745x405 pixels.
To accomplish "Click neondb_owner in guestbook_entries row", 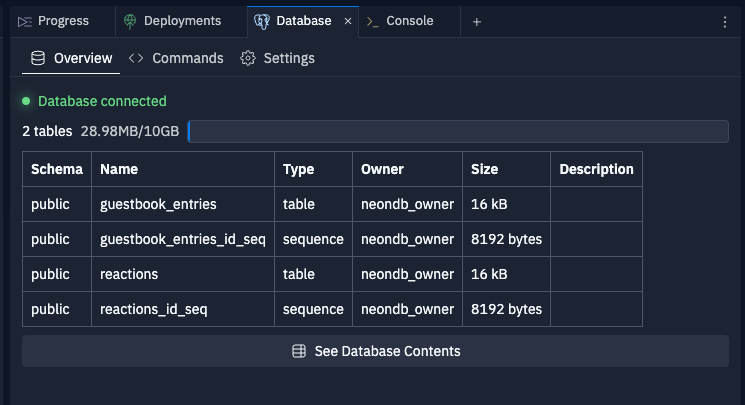I will coord(407,204).
